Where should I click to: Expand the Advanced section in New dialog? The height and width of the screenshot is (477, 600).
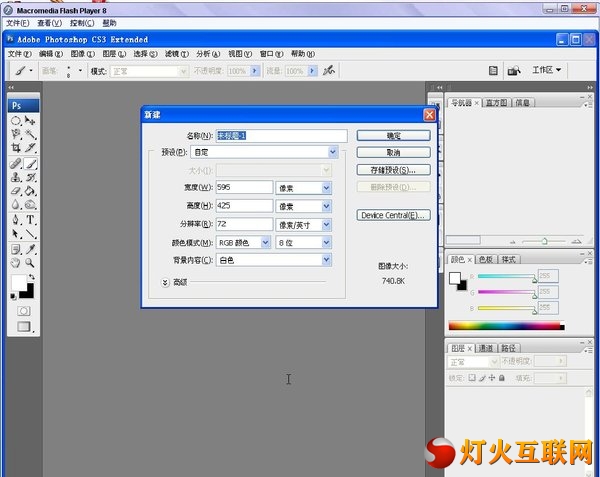coord(165,282)
